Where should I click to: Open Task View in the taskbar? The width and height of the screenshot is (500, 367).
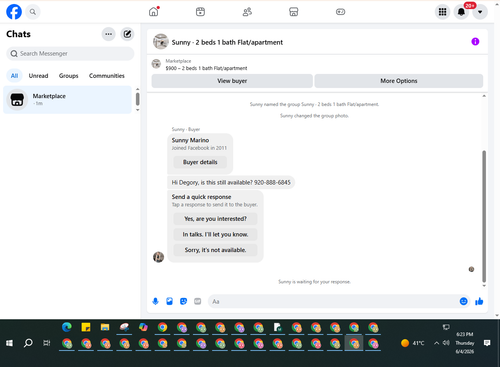[47, 343]
